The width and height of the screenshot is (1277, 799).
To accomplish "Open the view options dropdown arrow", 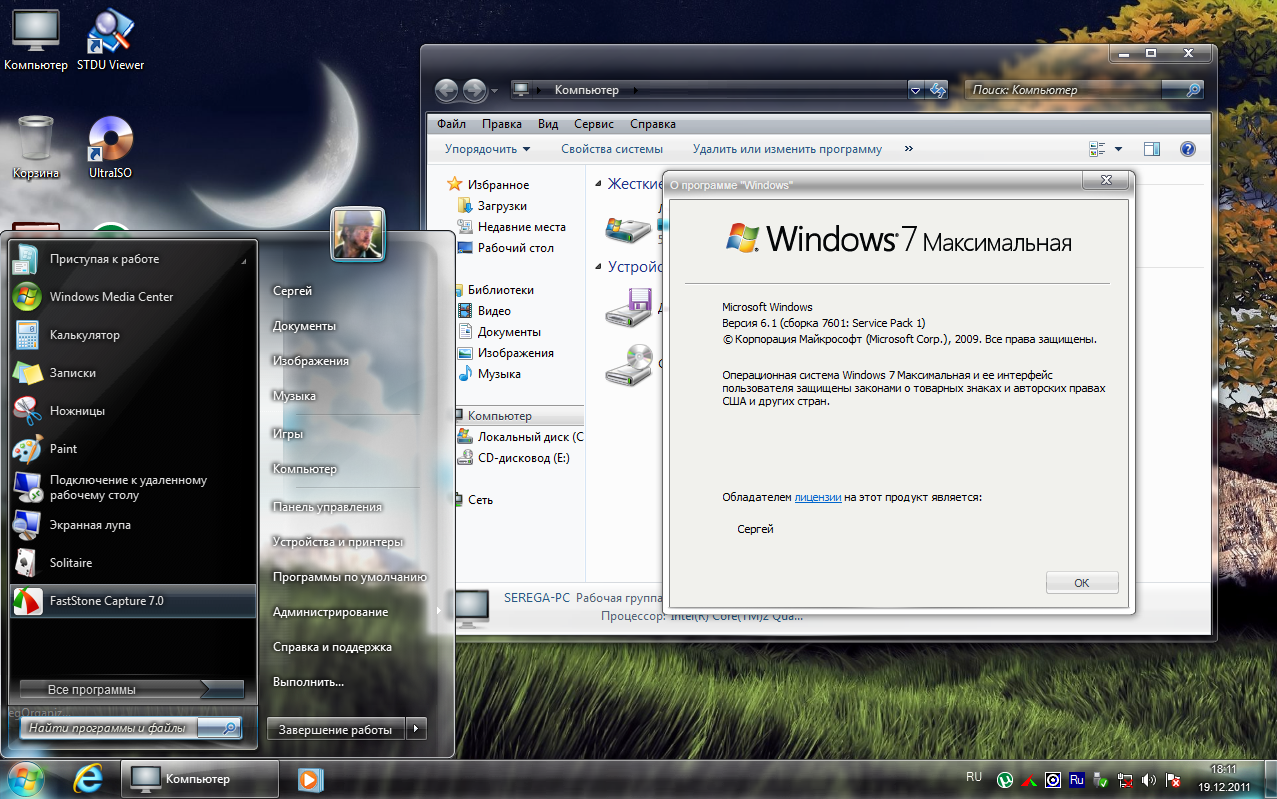I will 1118,149.
